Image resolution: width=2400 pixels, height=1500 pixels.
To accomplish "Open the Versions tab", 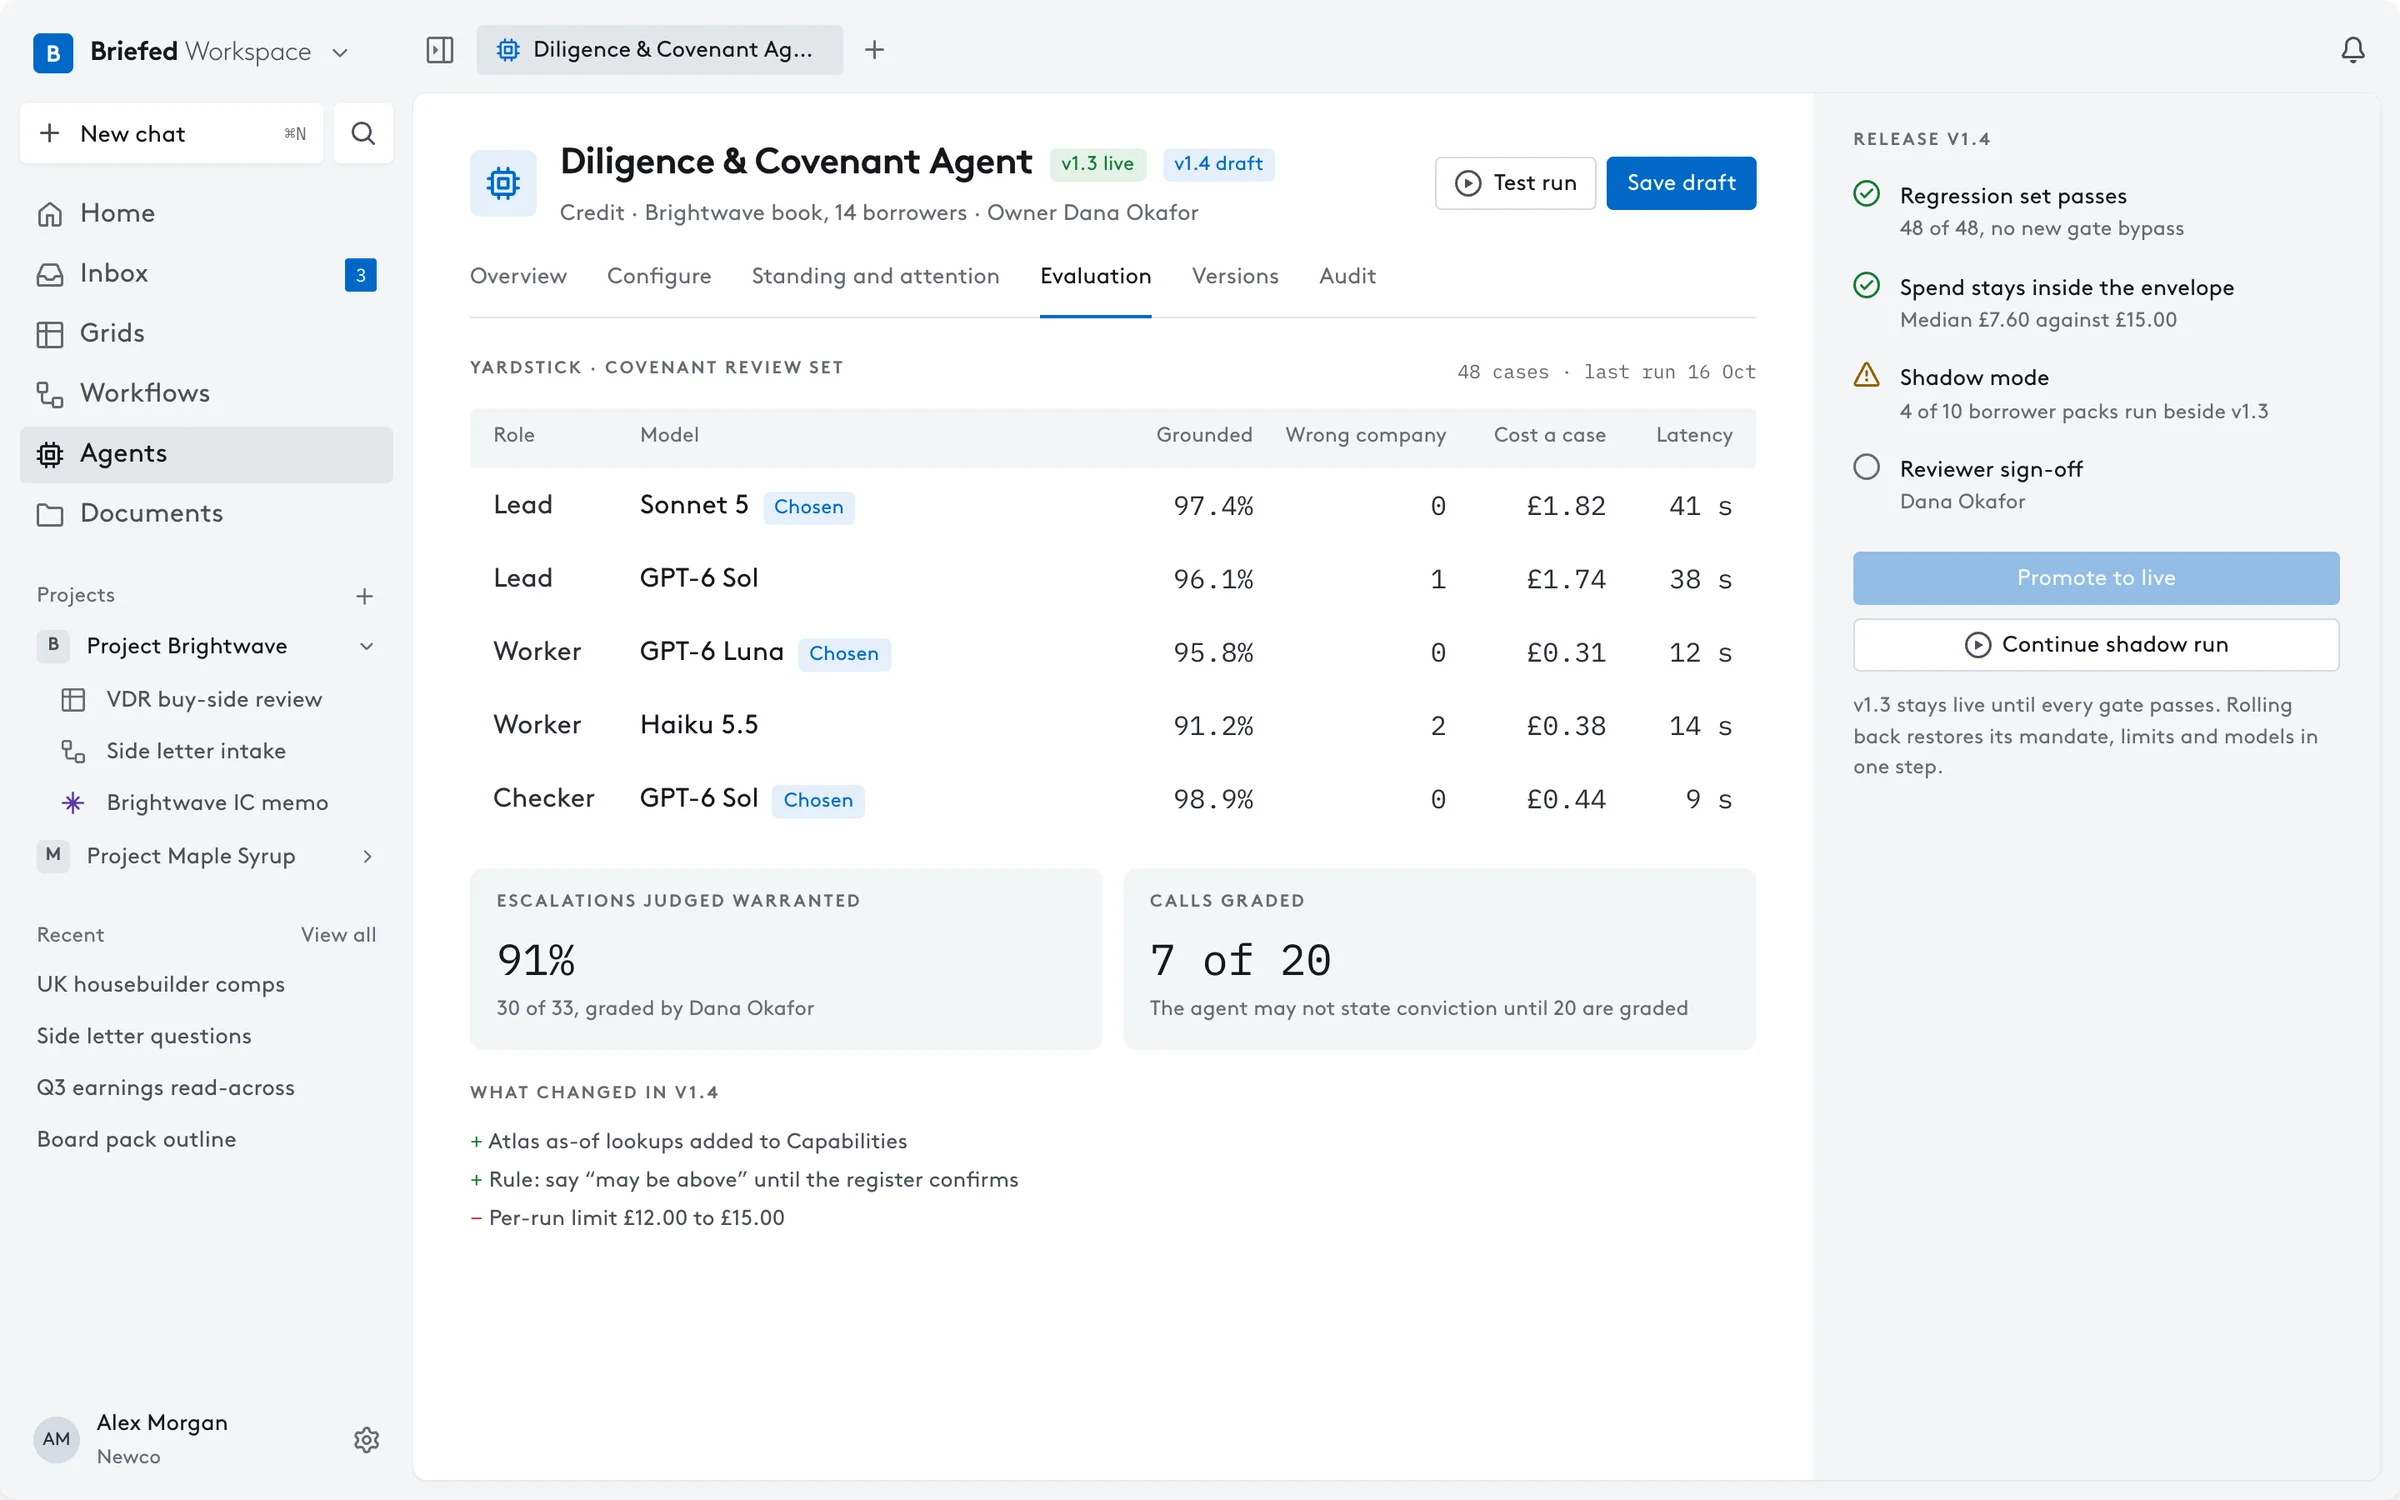I will point(1235,276).
